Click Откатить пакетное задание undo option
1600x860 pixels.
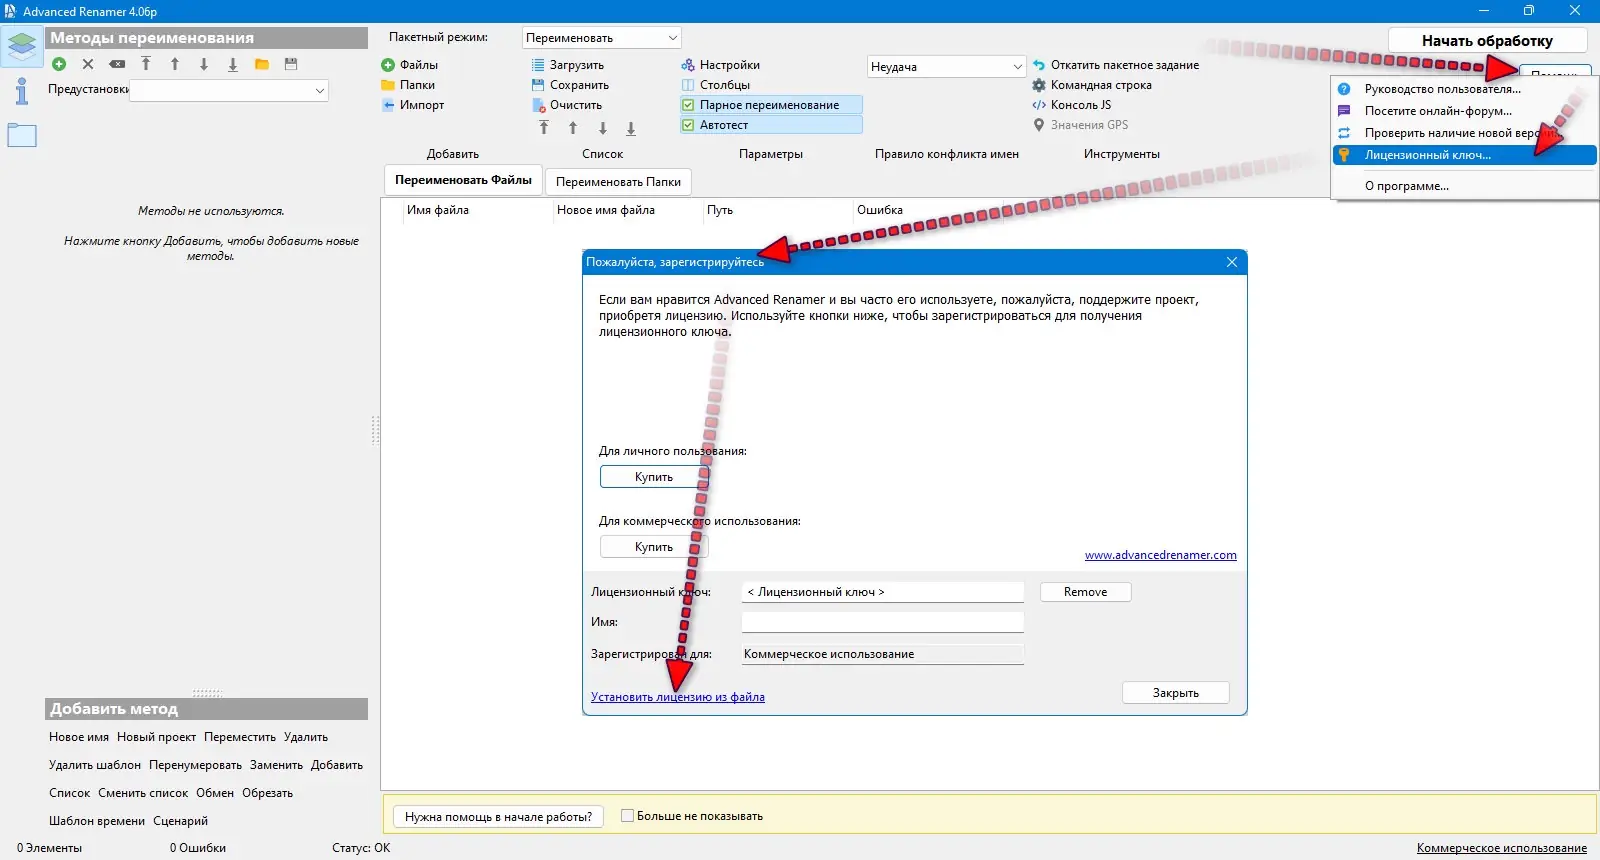point(1116,65)
